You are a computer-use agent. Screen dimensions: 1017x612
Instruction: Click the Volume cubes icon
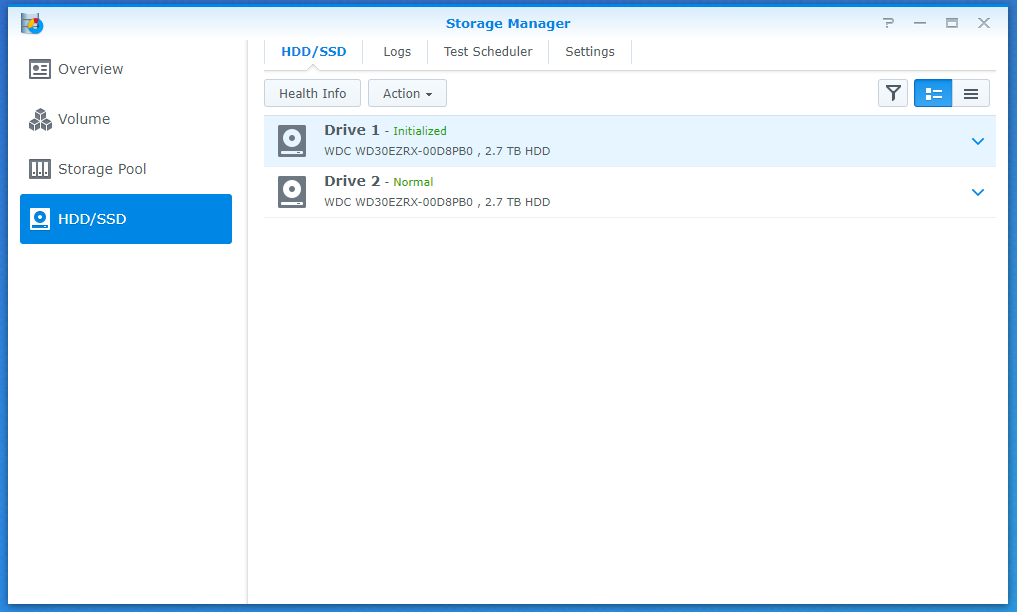(40, 119)
